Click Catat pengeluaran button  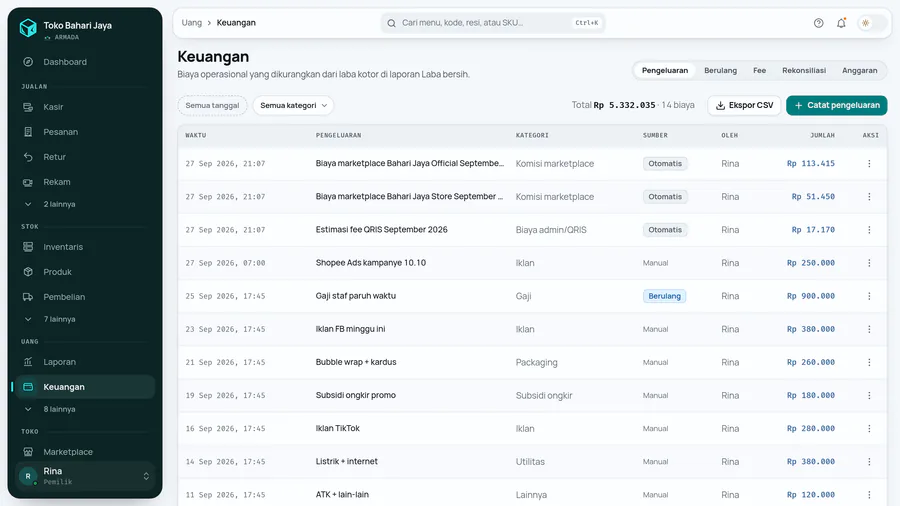tap(836, 106)
